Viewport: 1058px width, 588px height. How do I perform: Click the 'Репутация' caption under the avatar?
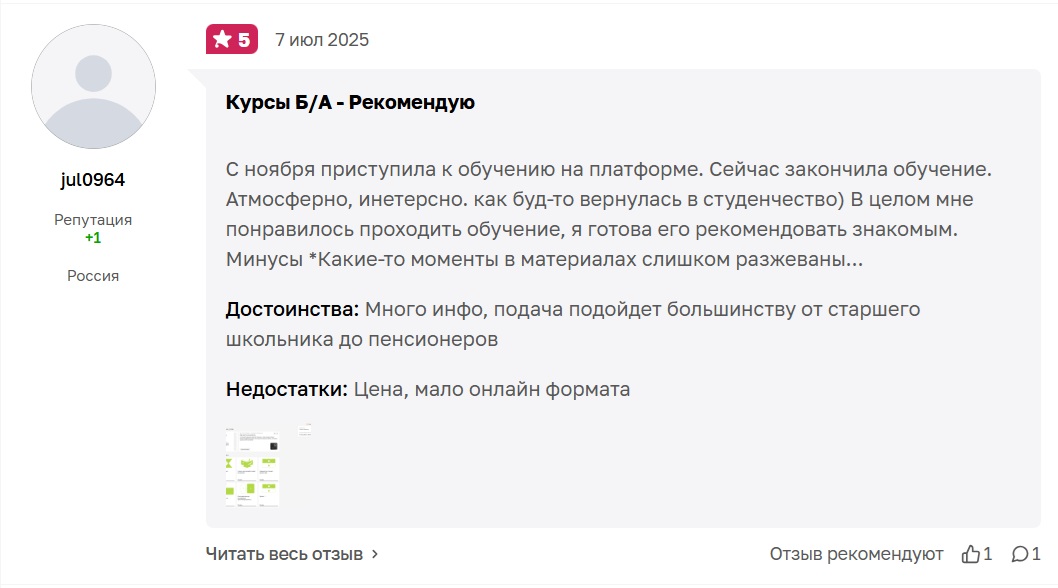click(93, 219)
